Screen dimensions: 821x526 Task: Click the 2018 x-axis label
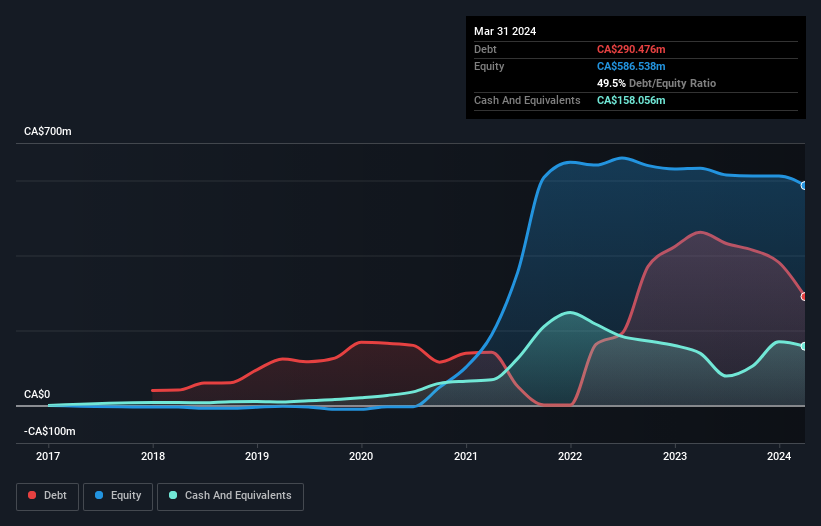click(153, 456)
